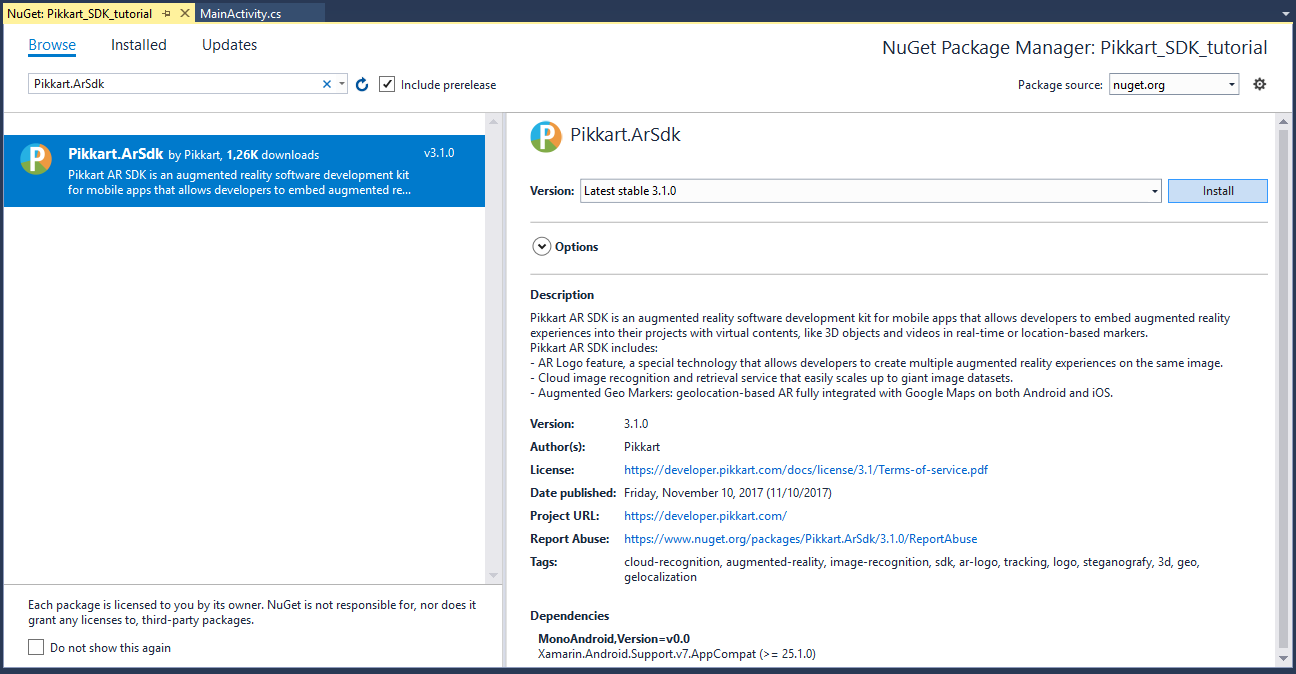Select the Pikkart.ArSdk package in results list
The image size is (1296, 674).
coord(244,171)
